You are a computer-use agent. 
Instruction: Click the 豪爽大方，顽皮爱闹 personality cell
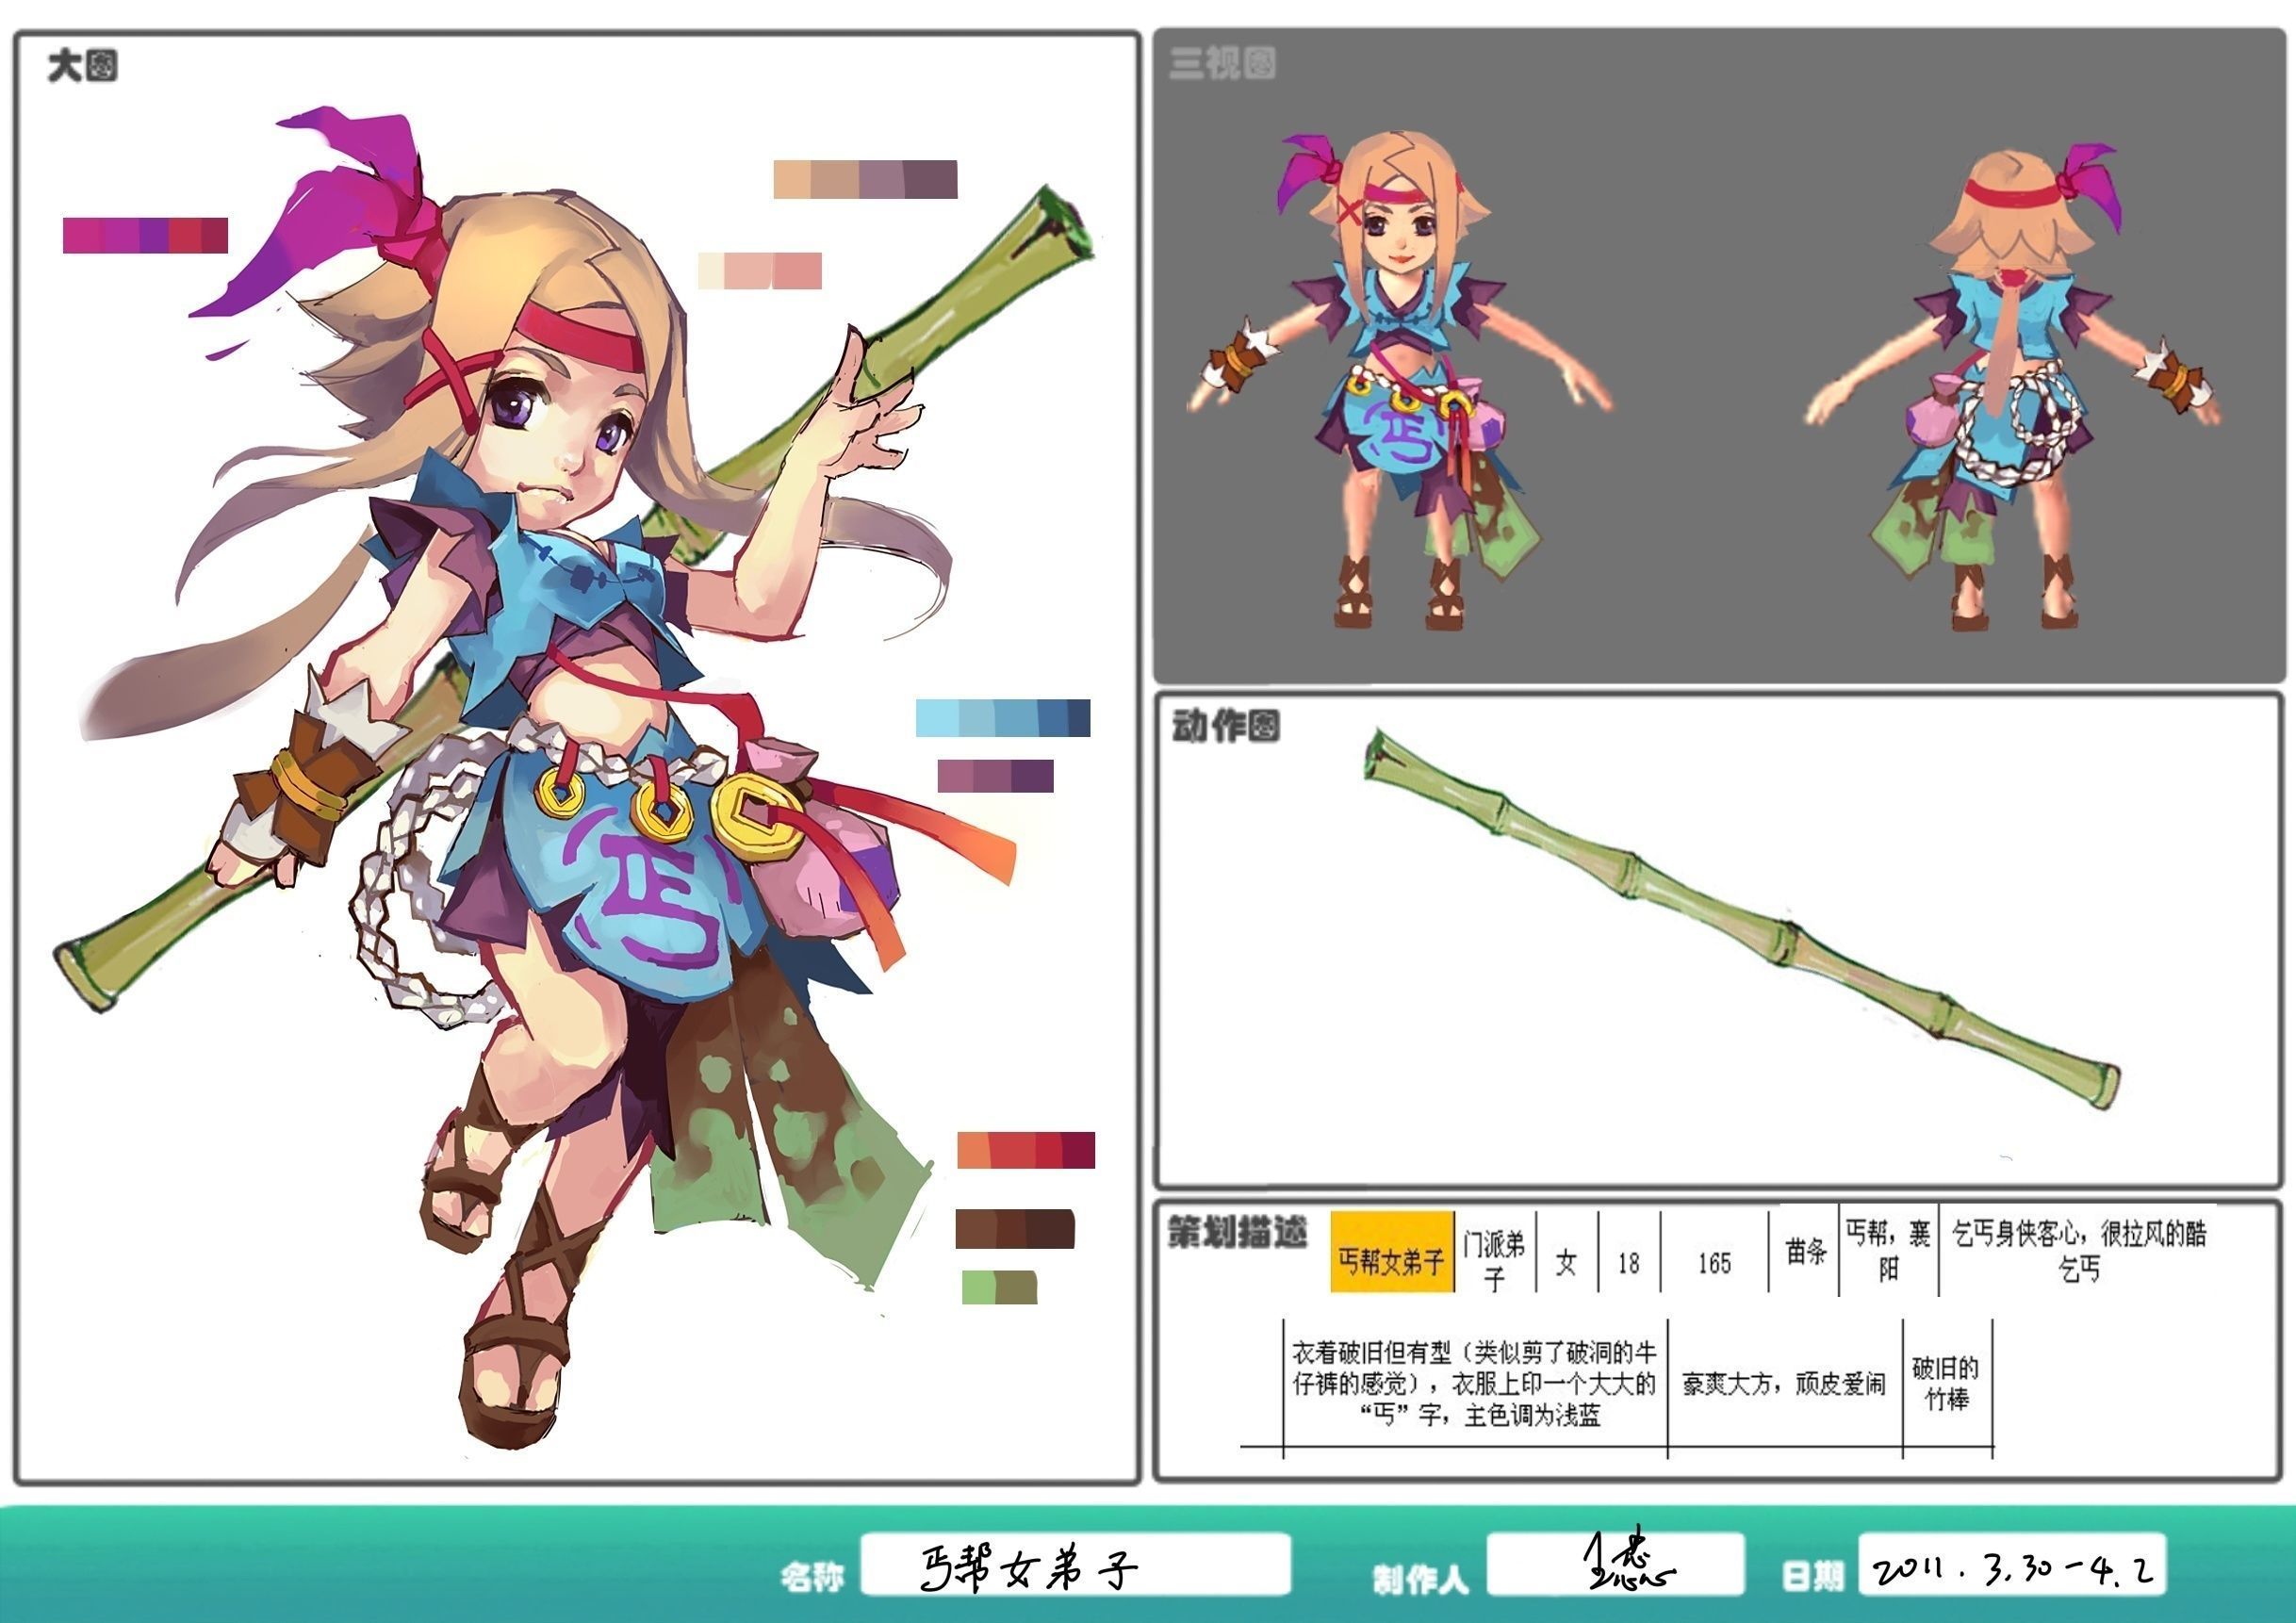(x=1784, y=1384)
